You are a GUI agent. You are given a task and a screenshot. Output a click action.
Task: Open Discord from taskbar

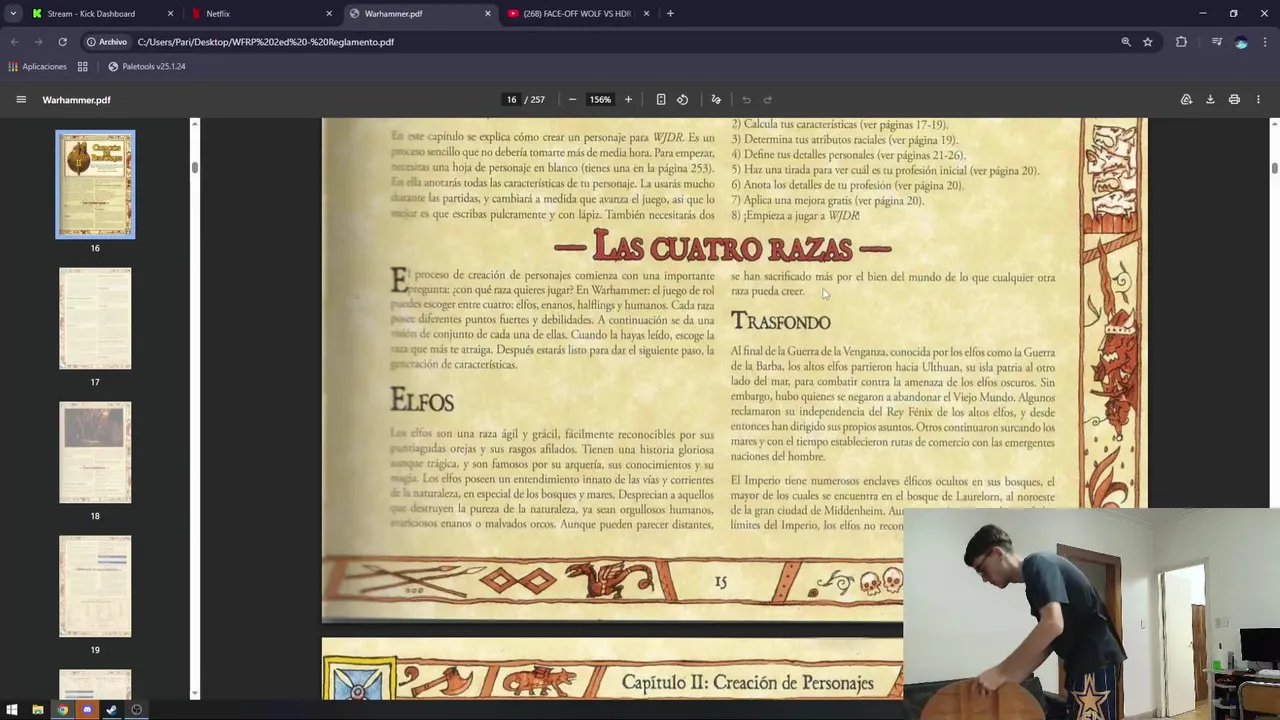coord(87,710)
